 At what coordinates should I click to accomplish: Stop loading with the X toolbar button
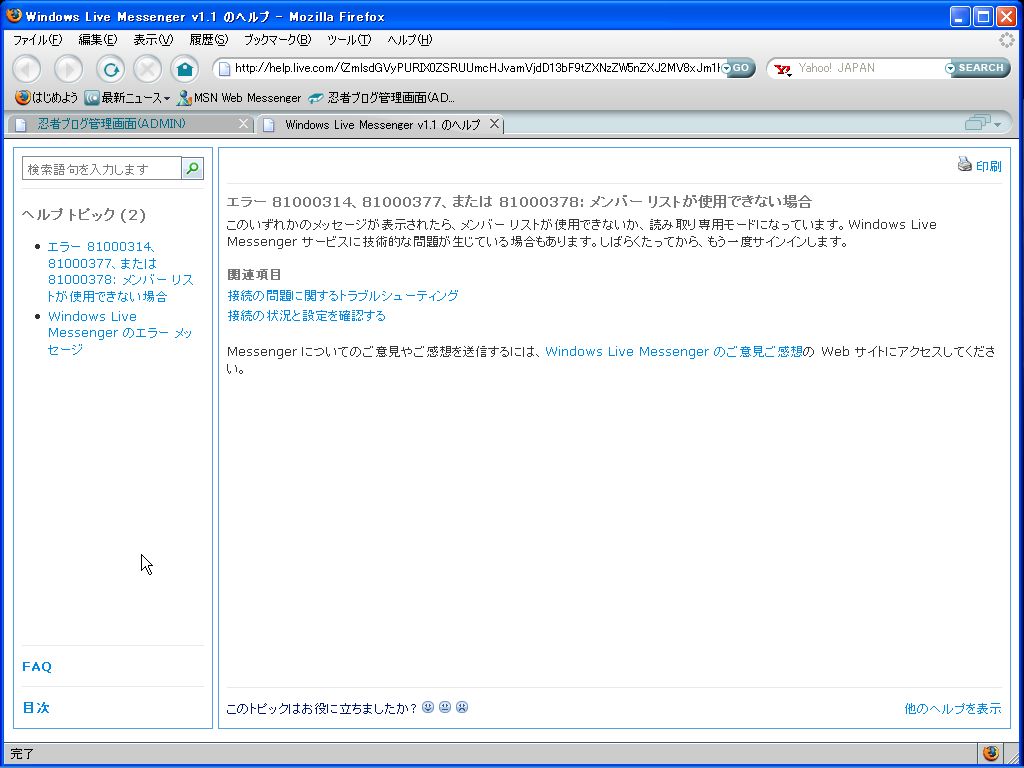[x=148, y=69]
